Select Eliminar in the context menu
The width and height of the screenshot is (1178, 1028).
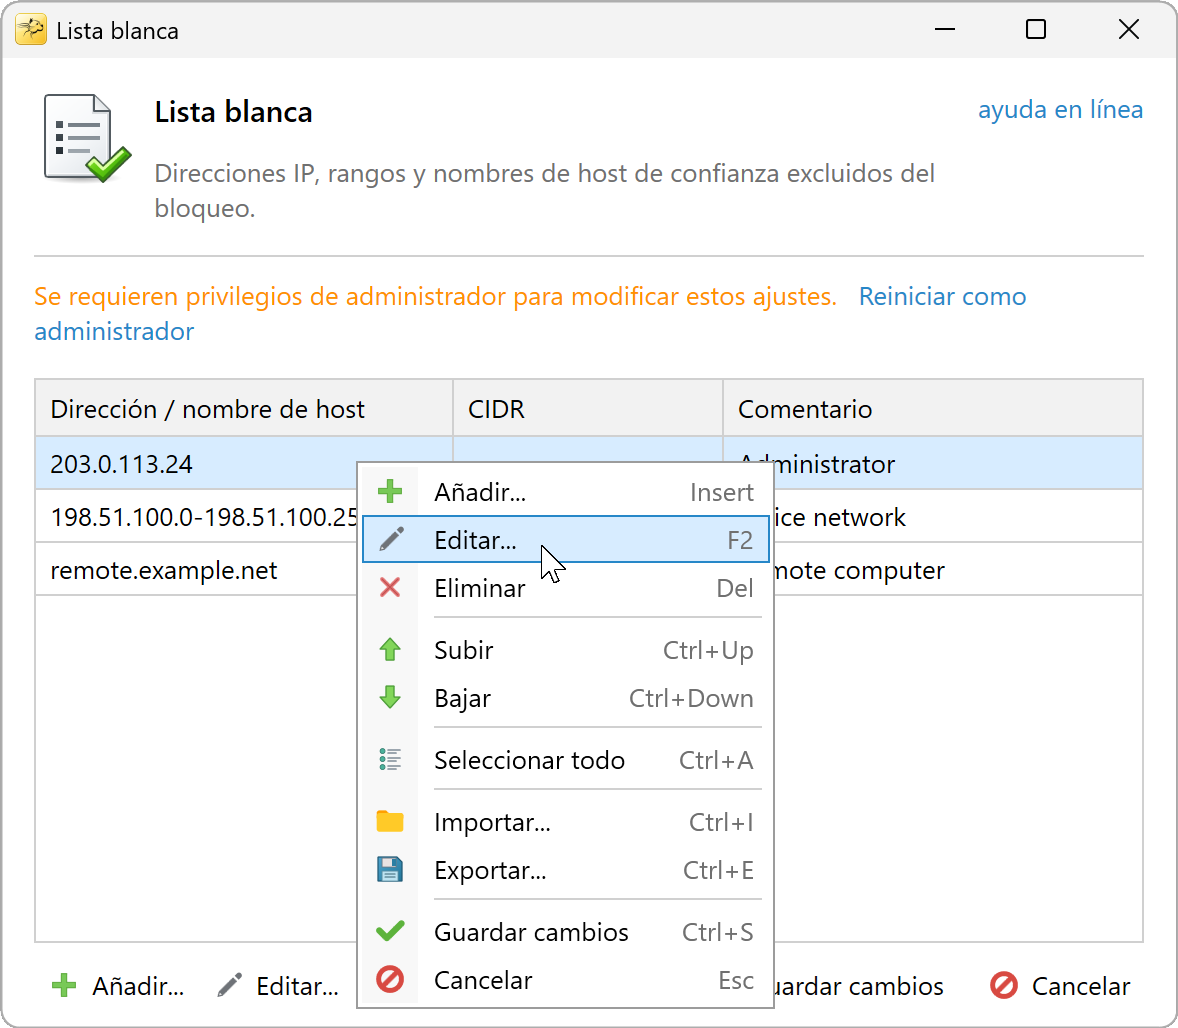click(566, 587)
